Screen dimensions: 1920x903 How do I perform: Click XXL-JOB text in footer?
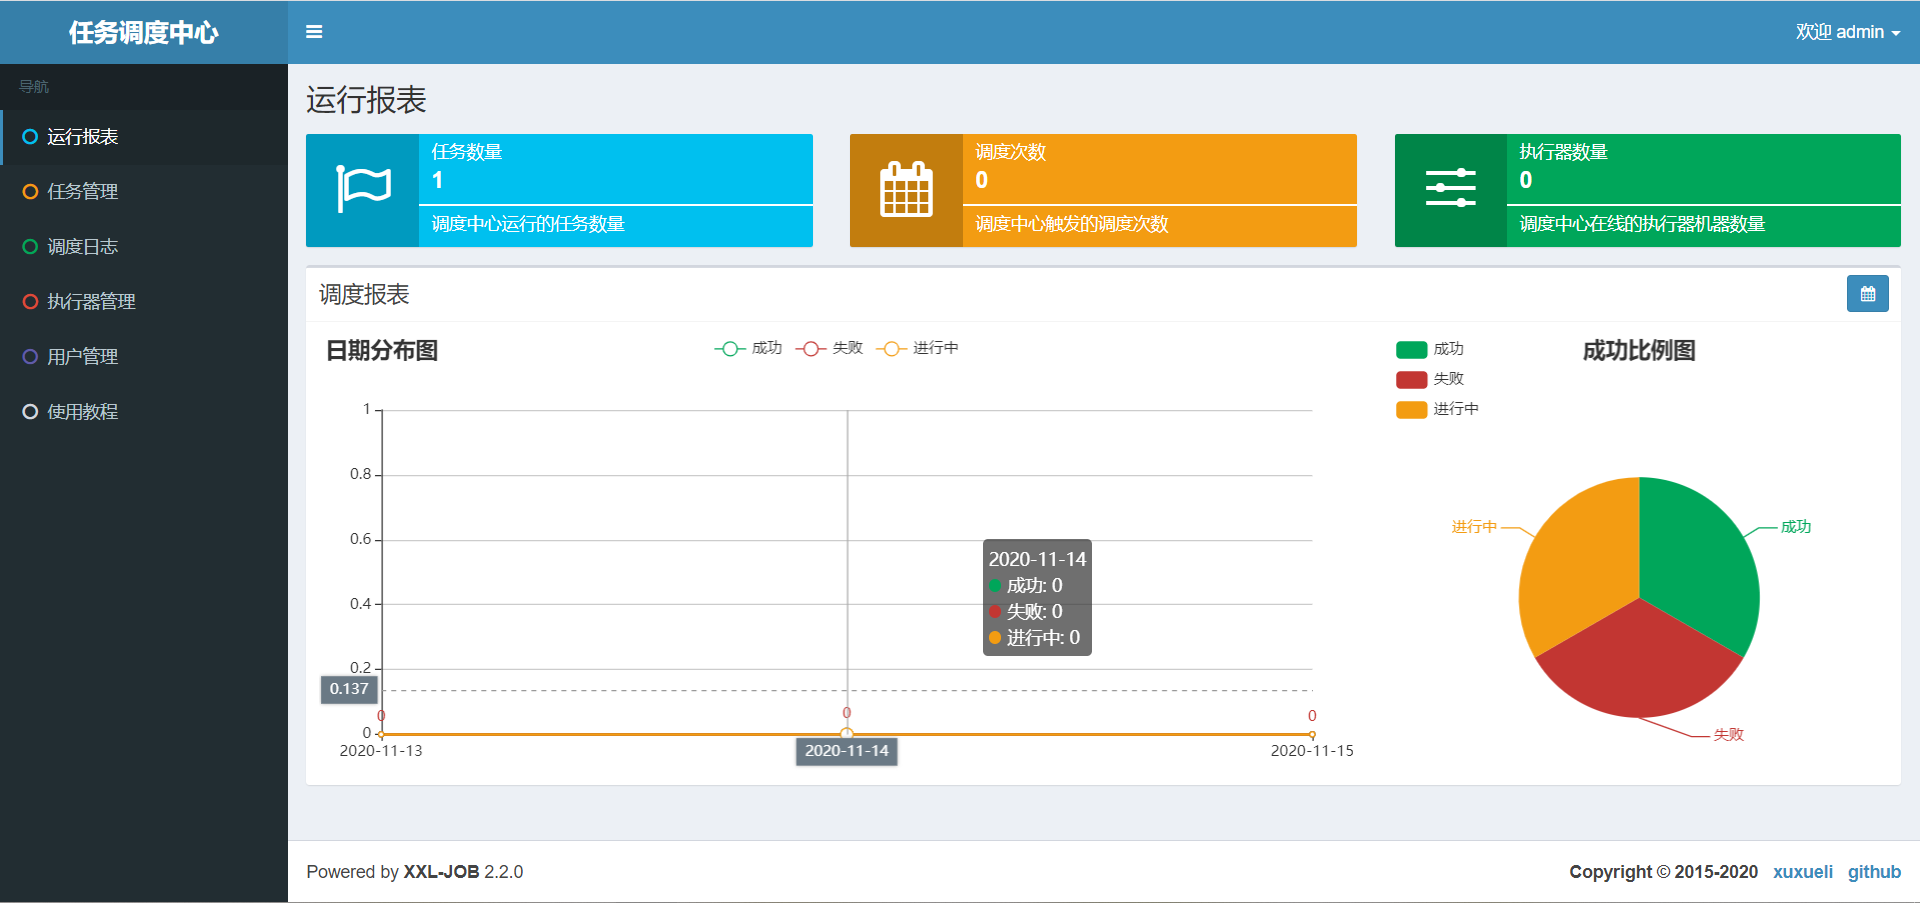pos(441,872)
